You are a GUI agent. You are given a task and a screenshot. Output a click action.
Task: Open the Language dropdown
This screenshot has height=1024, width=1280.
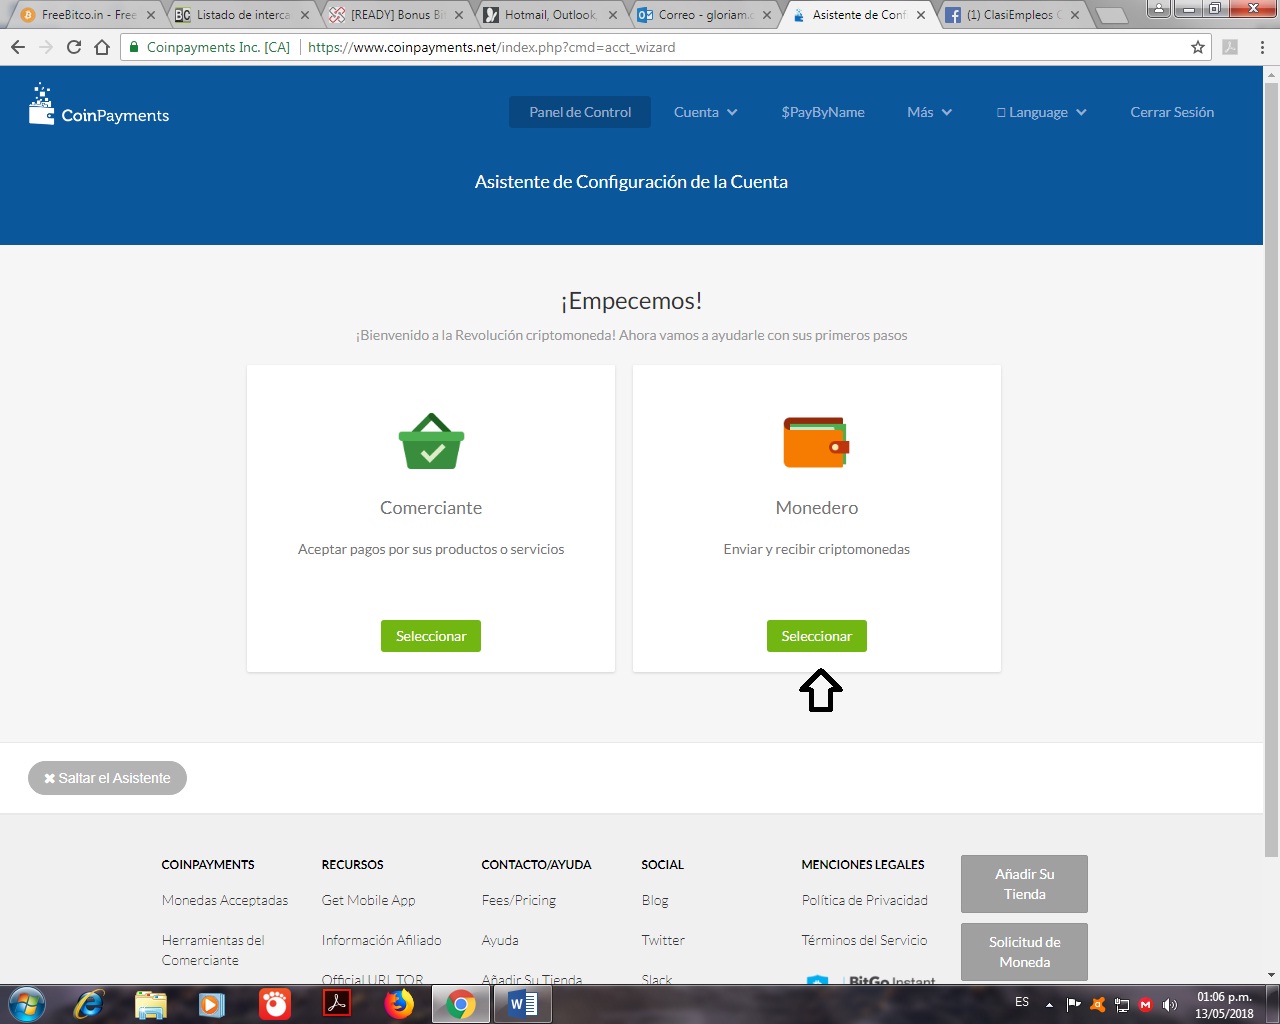point(1041,112)
